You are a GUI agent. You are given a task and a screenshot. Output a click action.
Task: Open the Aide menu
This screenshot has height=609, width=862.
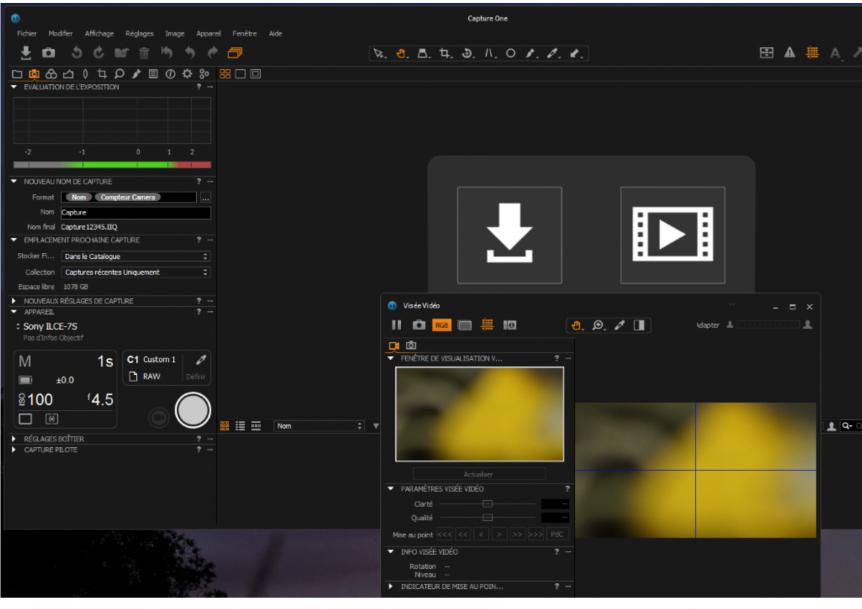point(275,34)
